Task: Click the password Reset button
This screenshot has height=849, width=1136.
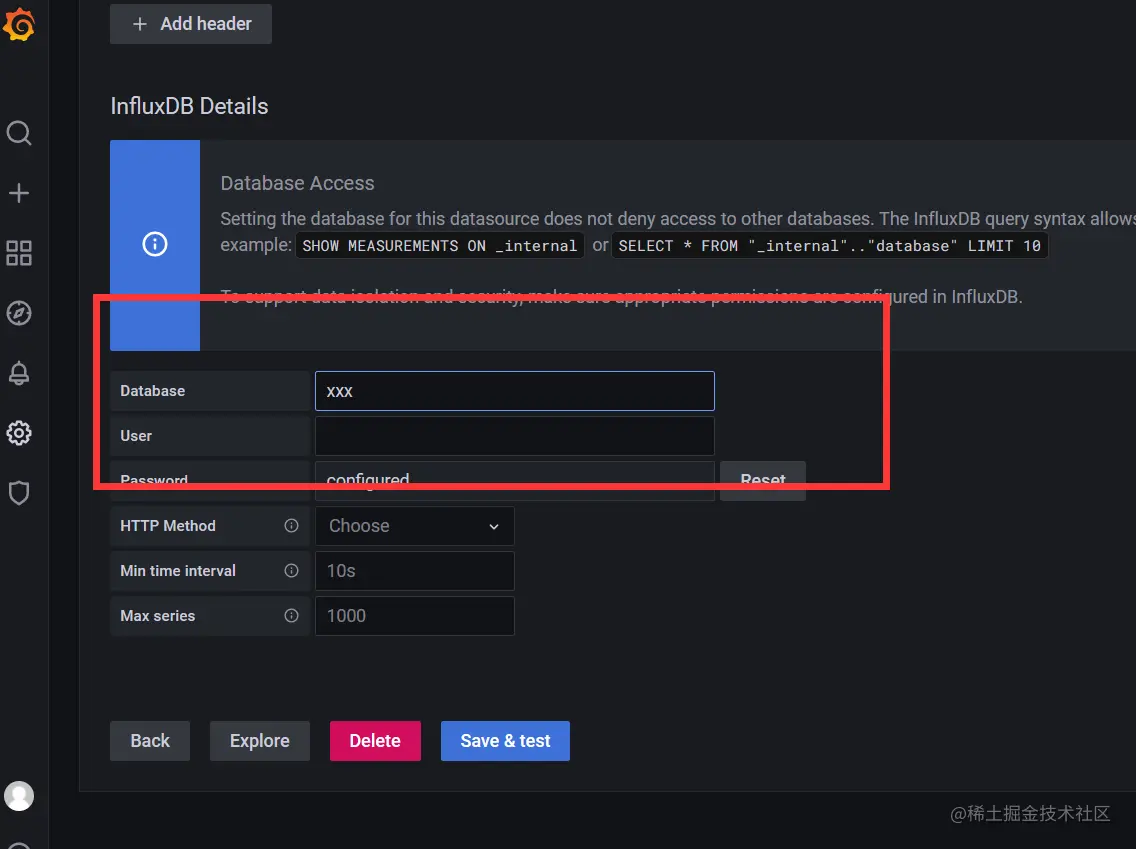Action: (x=763, y=480)
